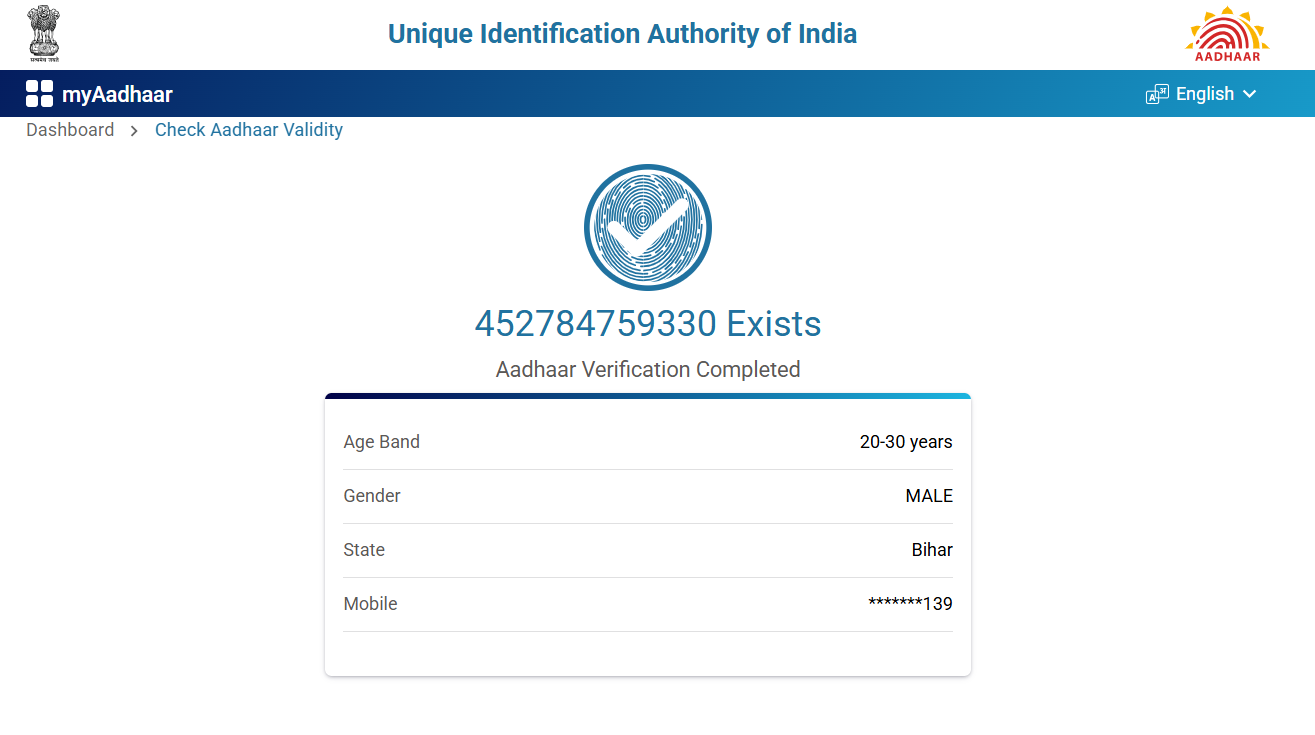Click the breadcrumb separator arrow
The height and width of the screenshot is (735, 1315).
134,131
